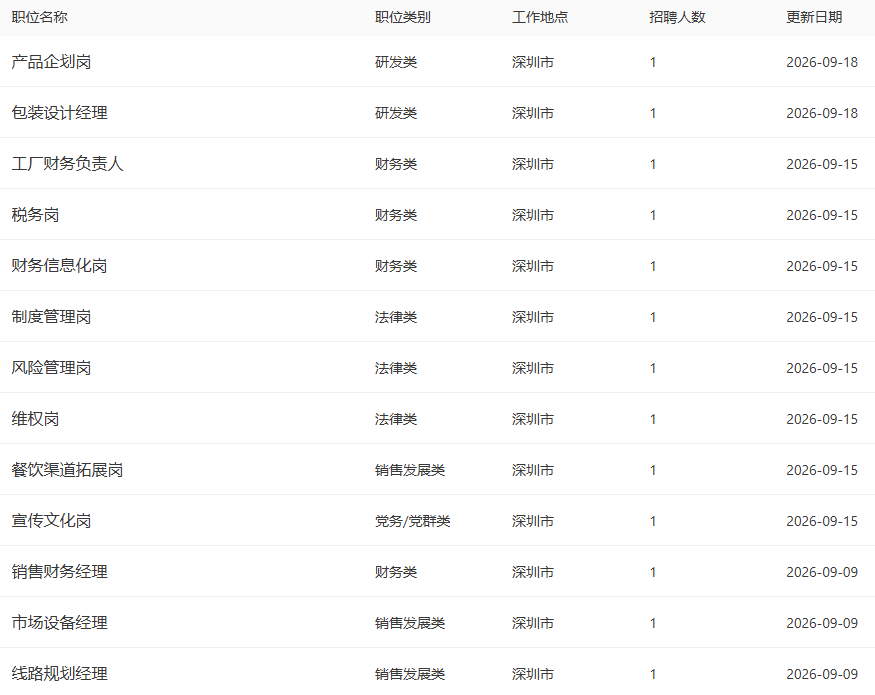
Task: Select the 销售财务经理 position
Action: 59,572
